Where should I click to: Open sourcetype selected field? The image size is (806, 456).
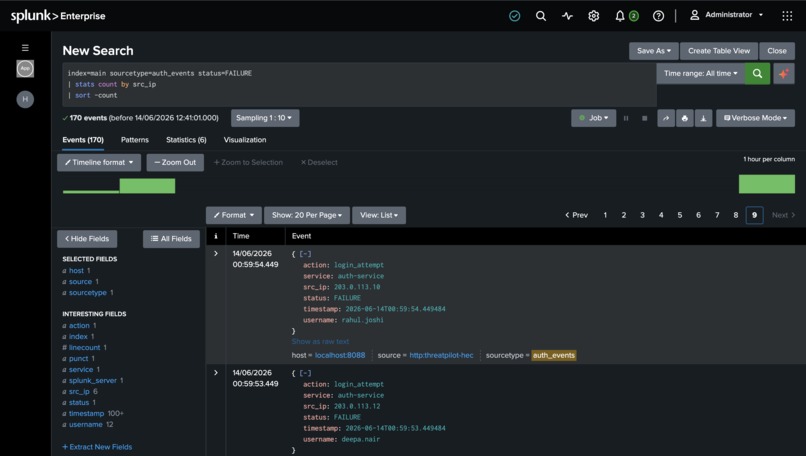tap(88, 293)
